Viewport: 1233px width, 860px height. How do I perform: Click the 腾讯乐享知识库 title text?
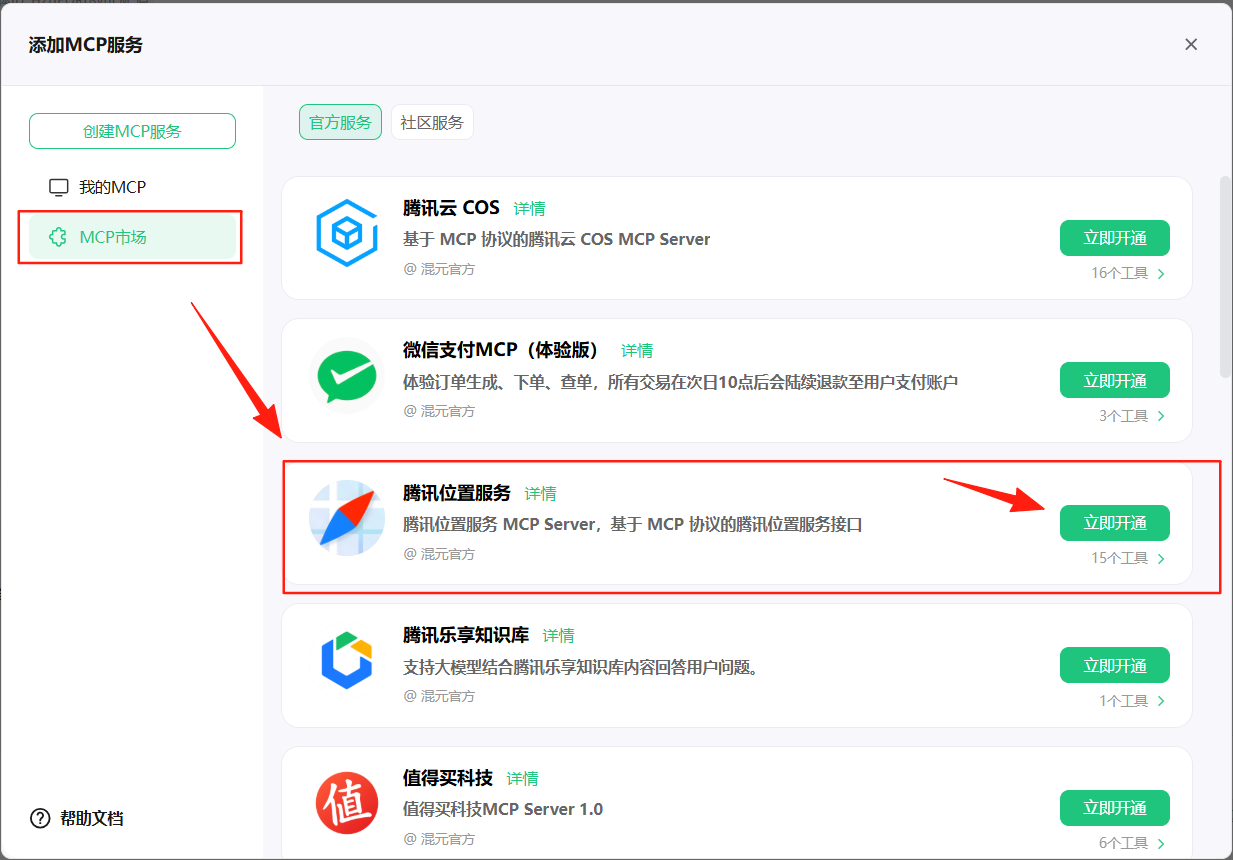click(x=466, y=635)
